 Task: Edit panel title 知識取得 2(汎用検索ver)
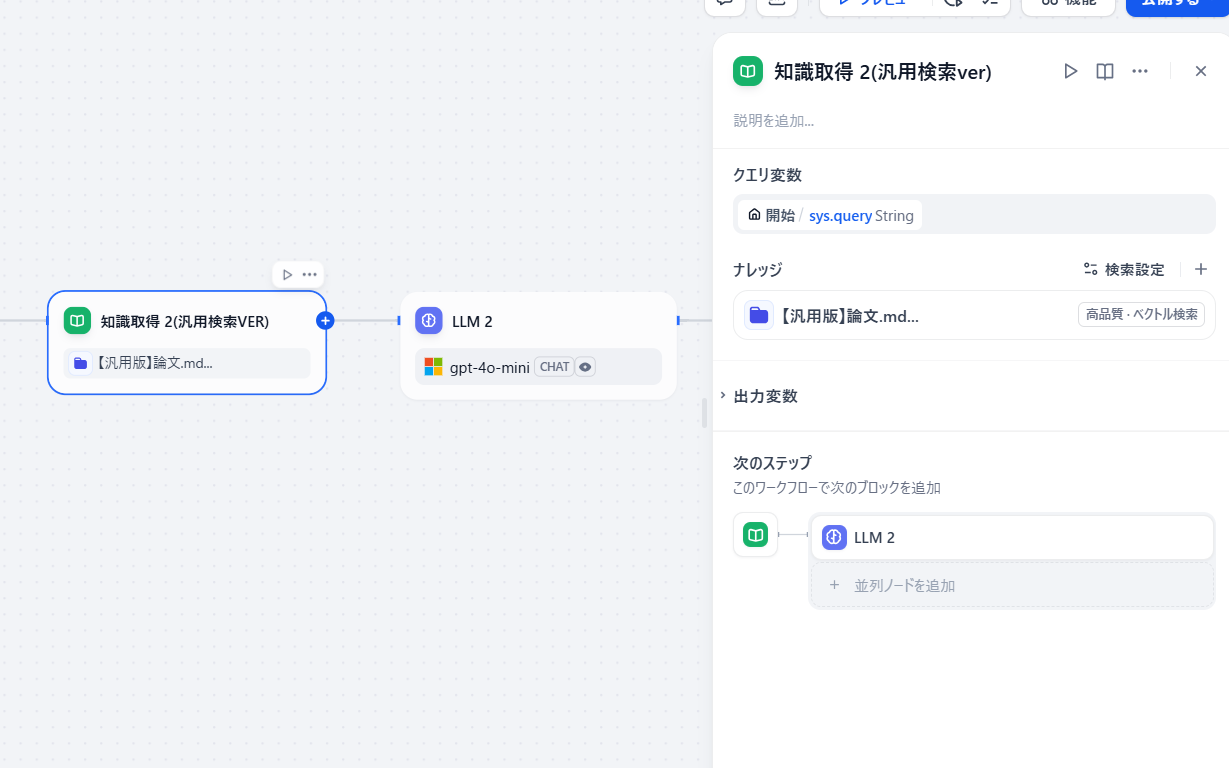882,72
